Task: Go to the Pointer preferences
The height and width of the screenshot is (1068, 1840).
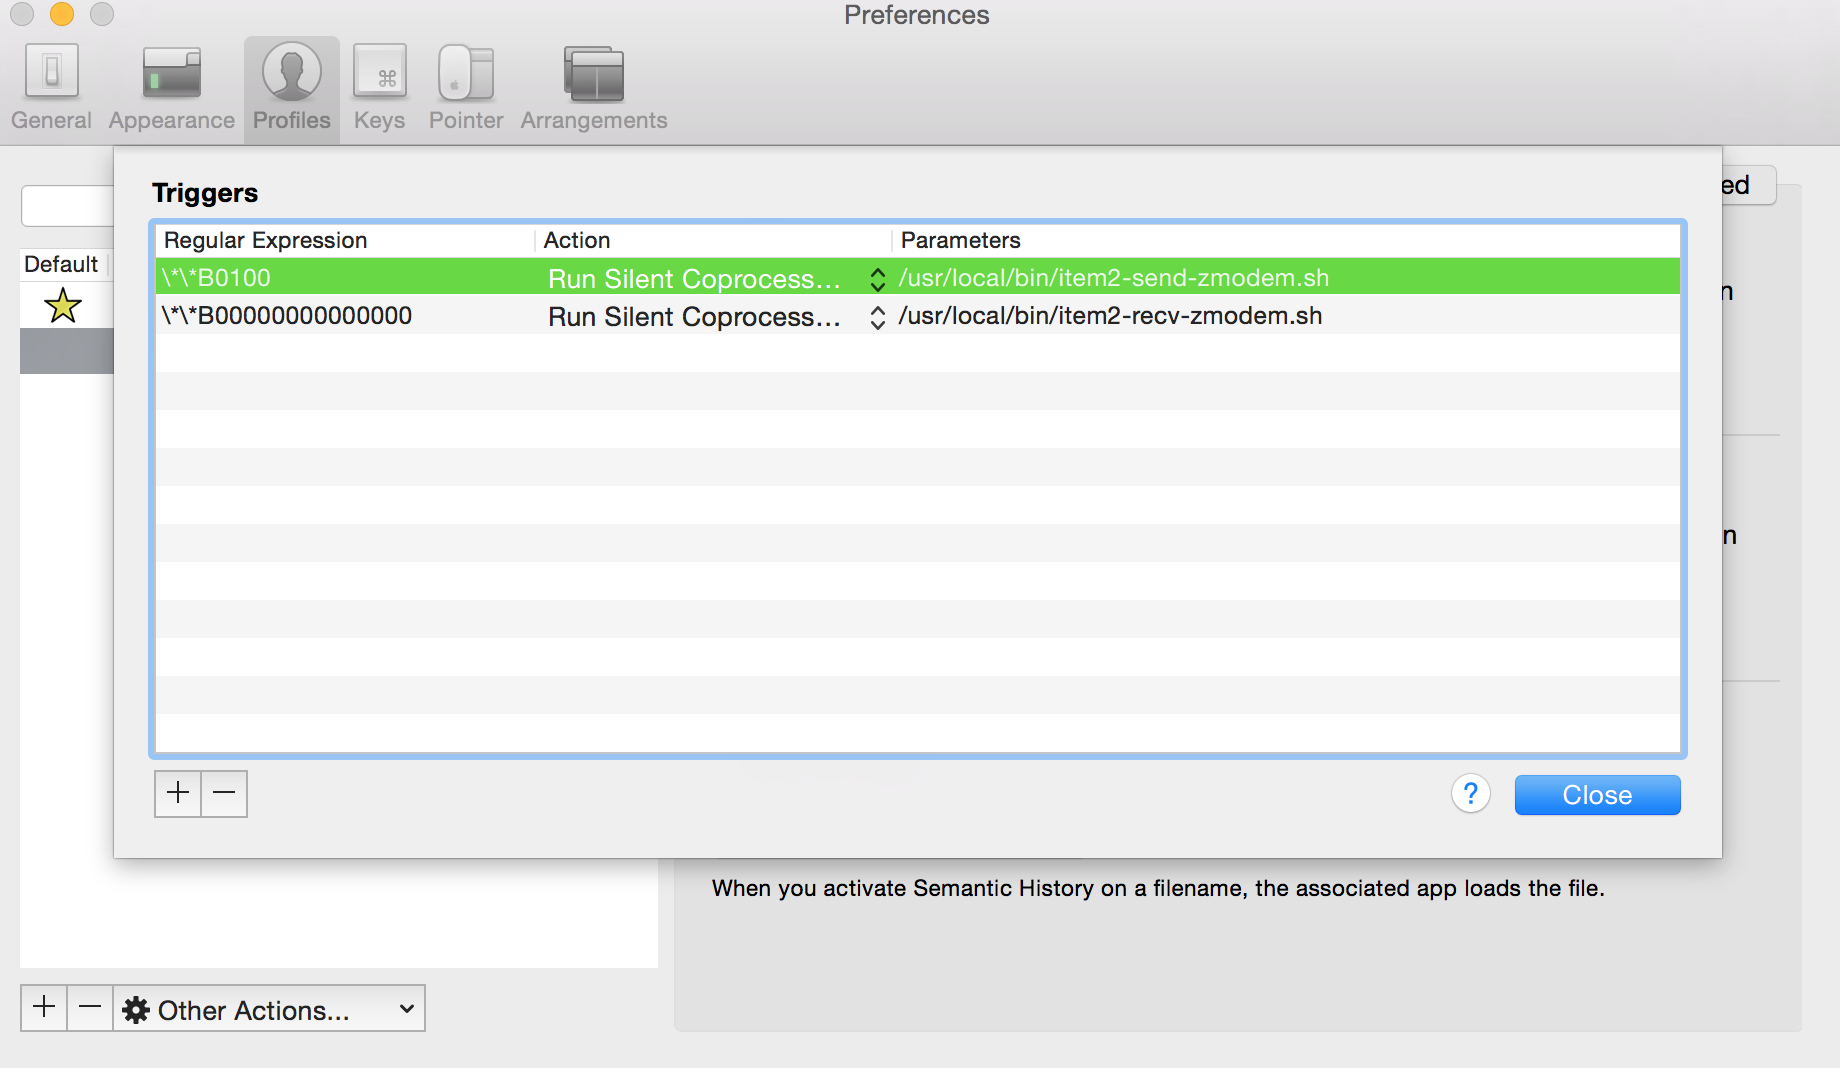Action: point(466,88)
